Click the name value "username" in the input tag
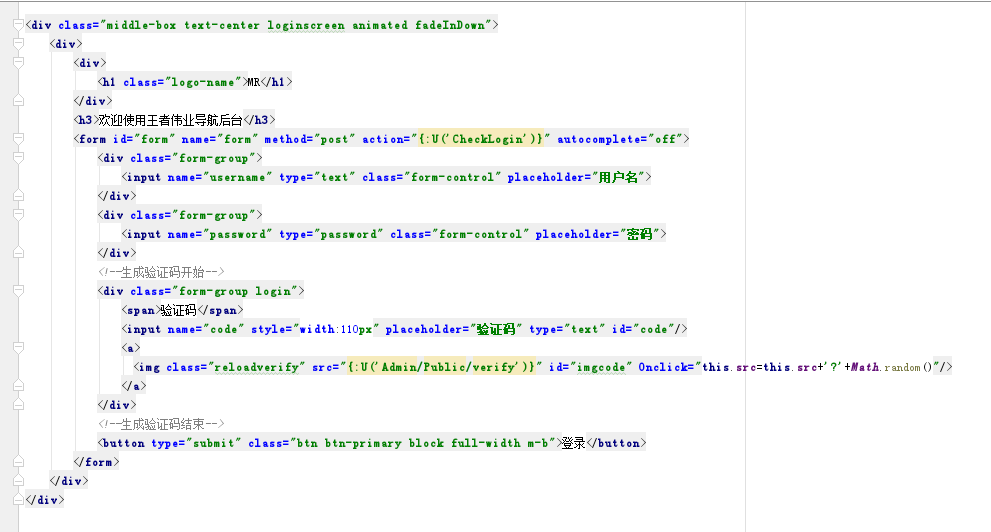Viewport: 991px width, 532px height. [238, 178]
